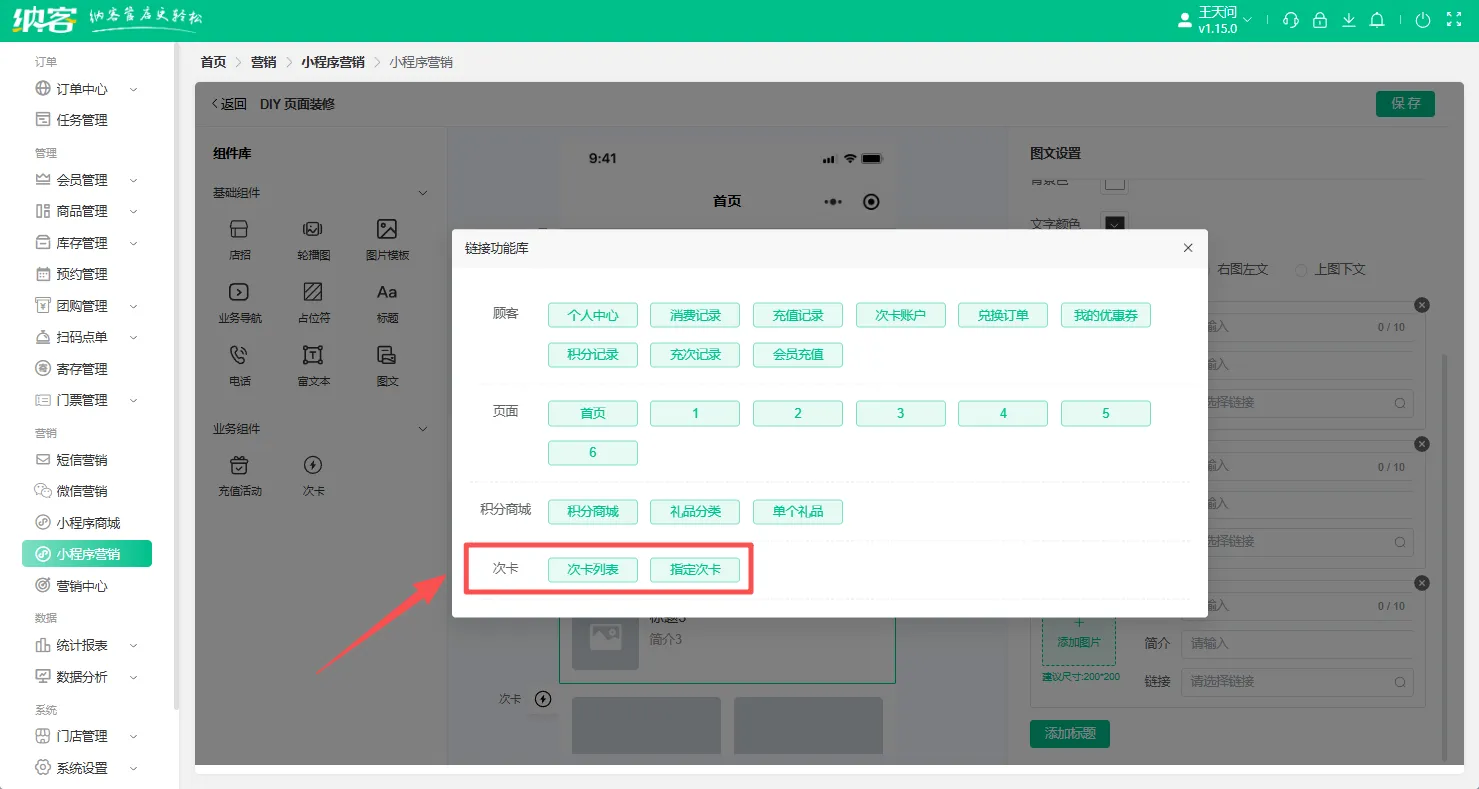This screenshot has width=1479, height=789.
Task: Open the 王天问 user account dropdown
Action: (1224, 20)
